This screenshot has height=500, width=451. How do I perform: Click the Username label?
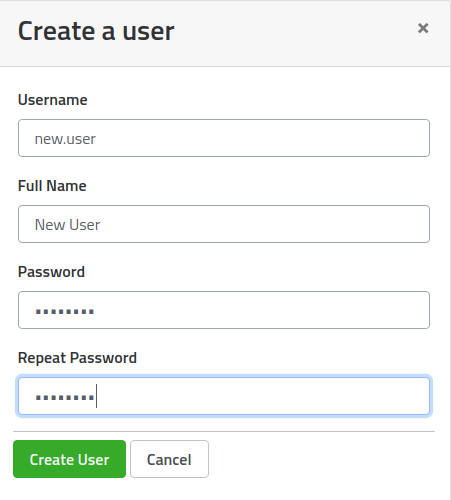pos(53,100)
